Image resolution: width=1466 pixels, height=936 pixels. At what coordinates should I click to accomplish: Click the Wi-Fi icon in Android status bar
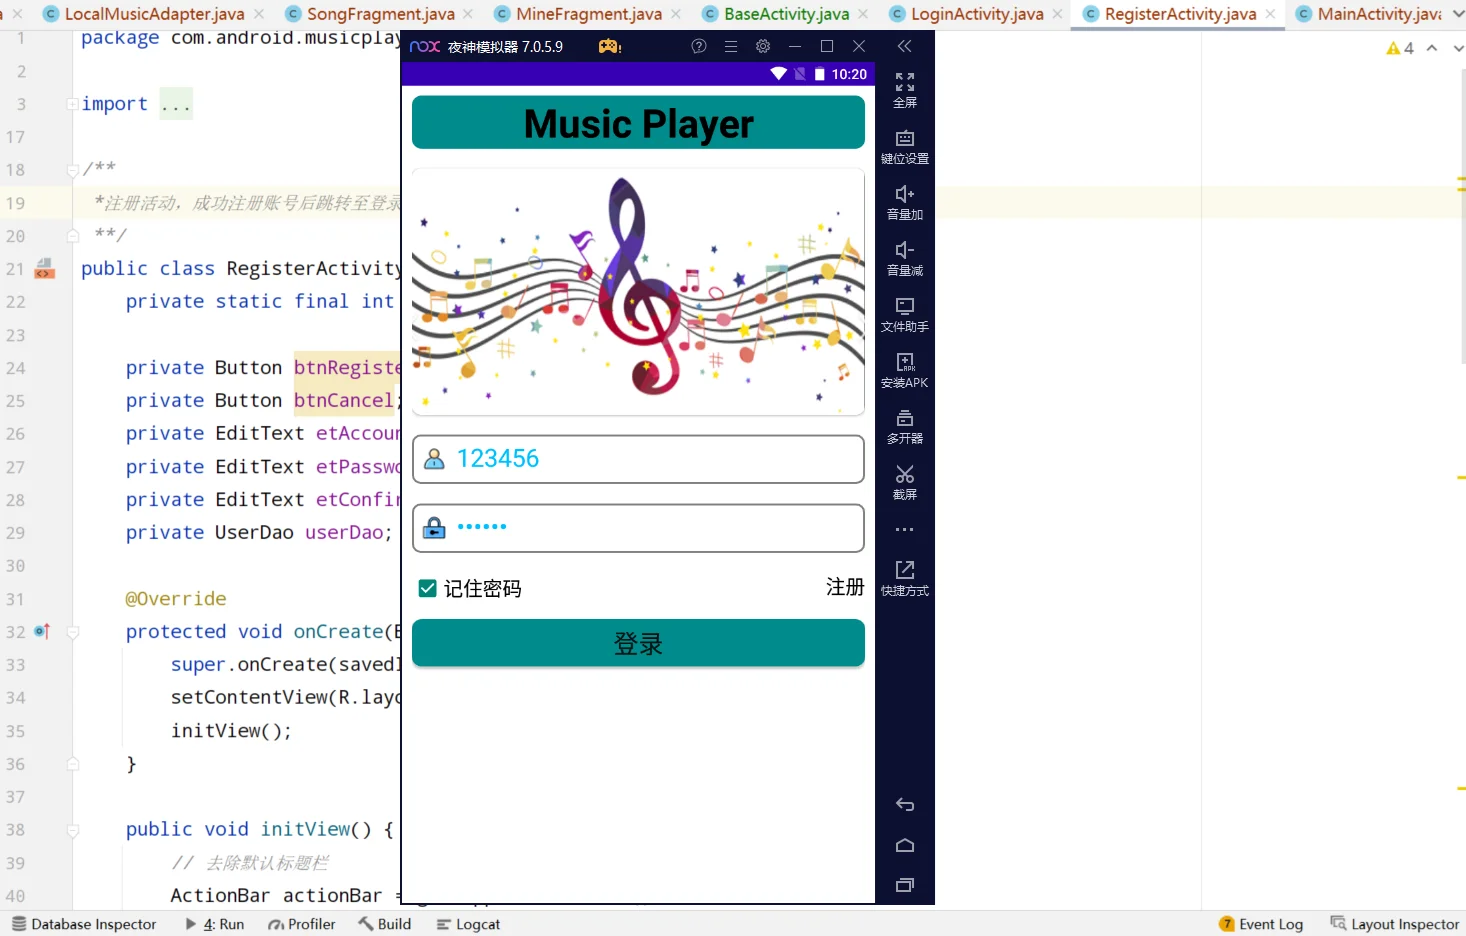point(779,74)
